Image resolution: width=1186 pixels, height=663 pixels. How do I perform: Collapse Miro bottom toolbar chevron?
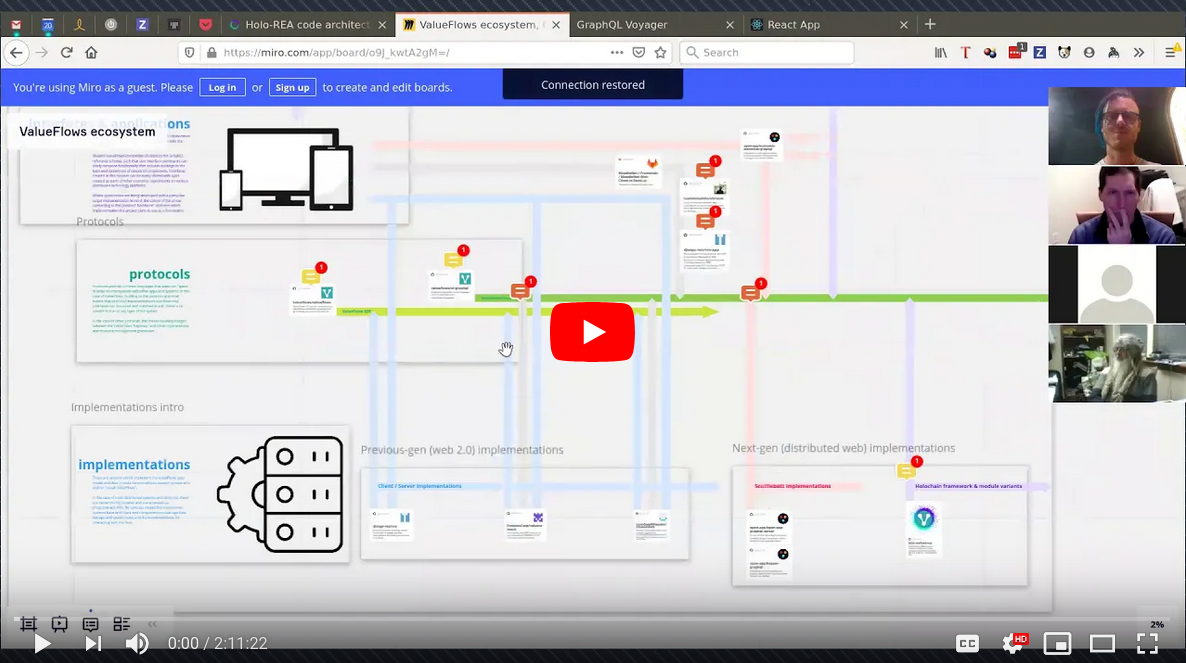[x=152, y=624]
